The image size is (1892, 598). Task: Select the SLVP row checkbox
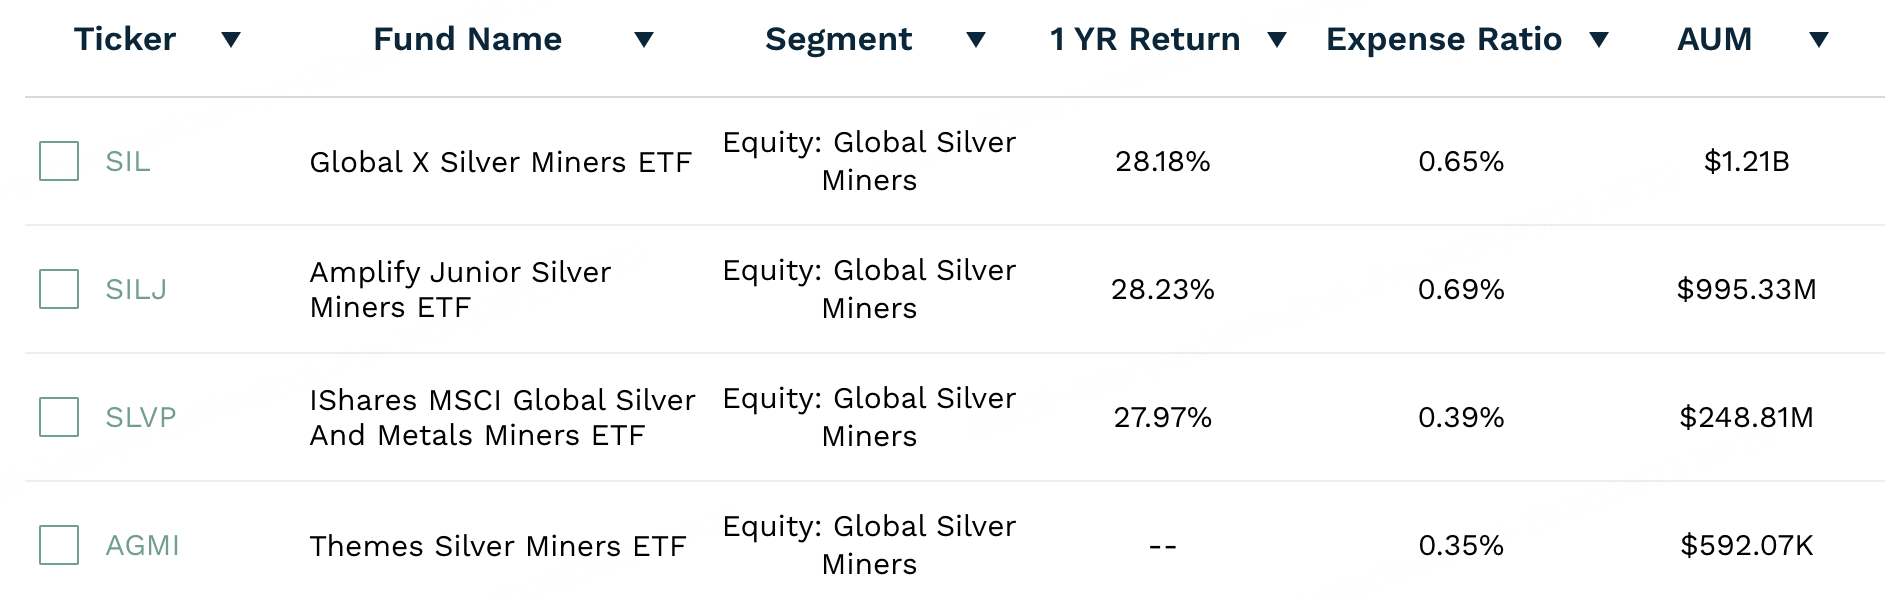tap(59, 417)
